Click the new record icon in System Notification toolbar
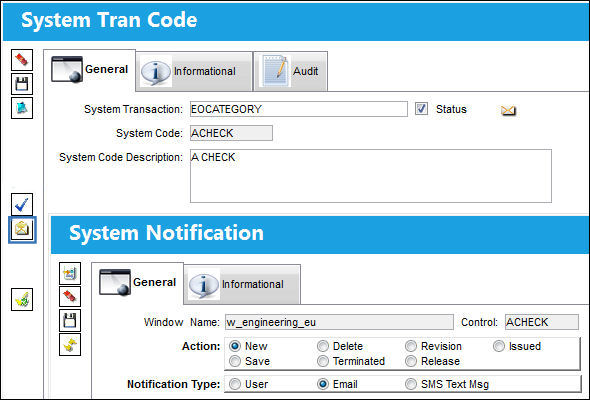Screen dimensions: 590x400 pos(70,273)
